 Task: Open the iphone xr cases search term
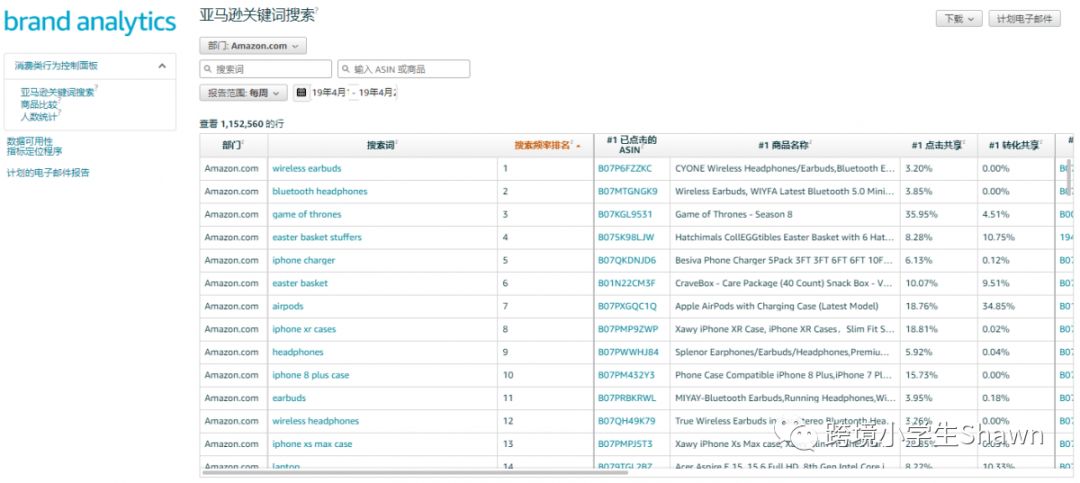click(304, 329)
